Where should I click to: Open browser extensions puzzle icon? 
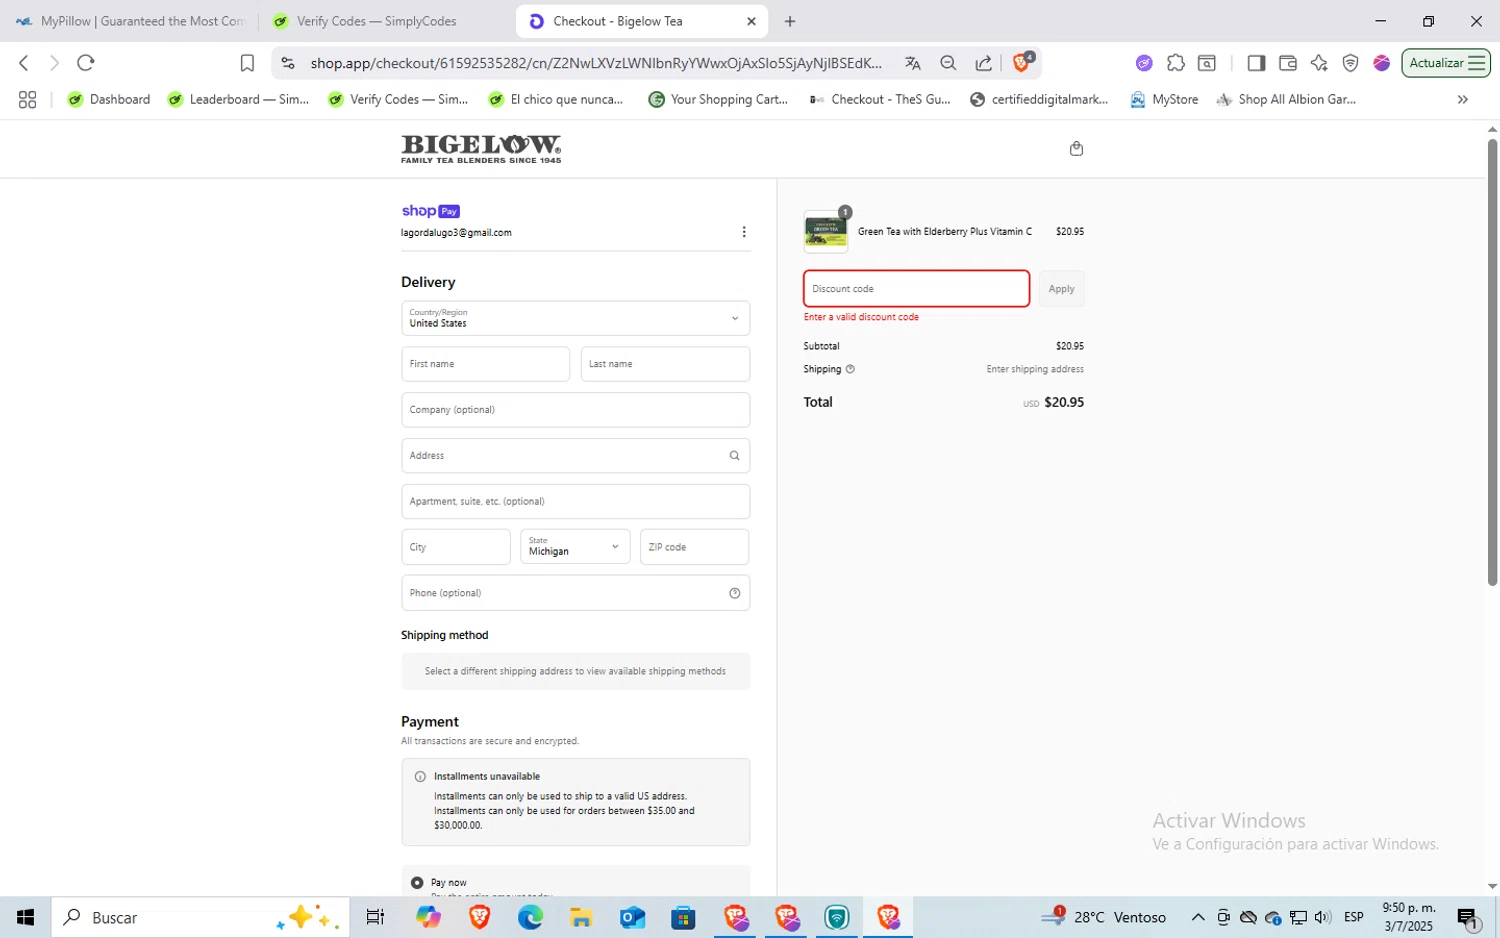(1176, 63)
